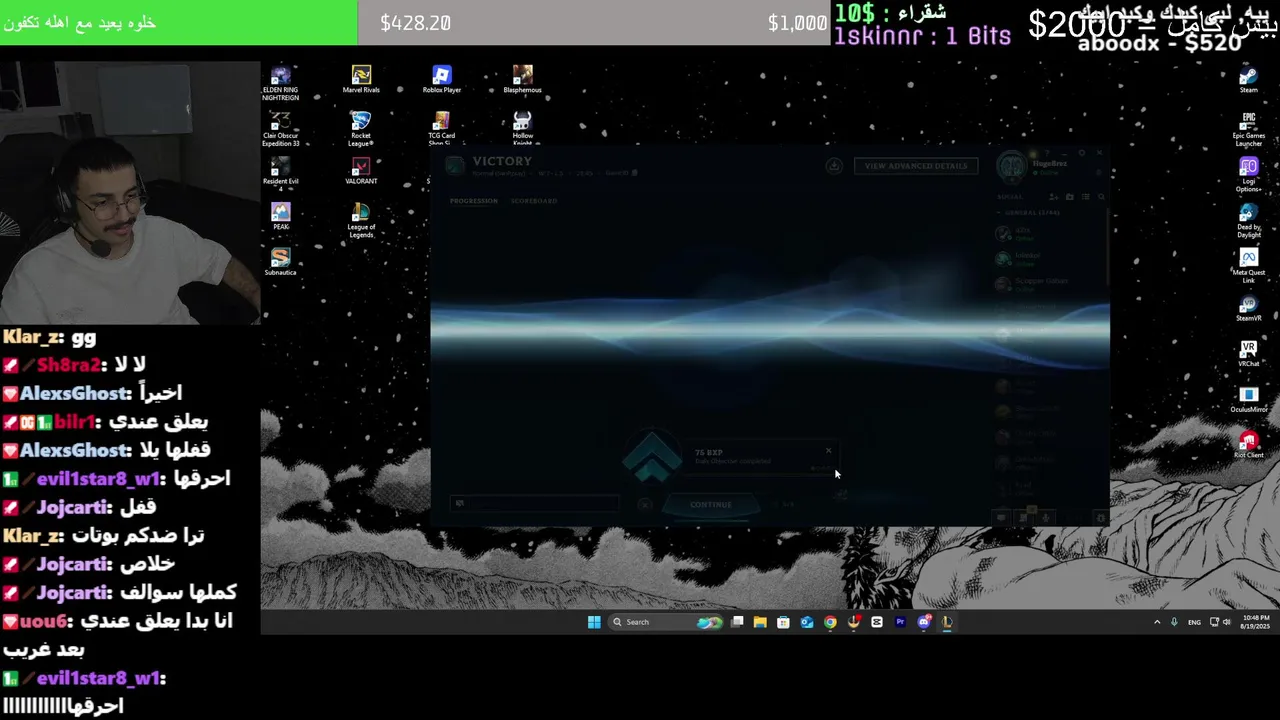The height and width of the screenshot is (720, 1280).
Task: Open Task View from the taskbar
Action: click(738, 622)
